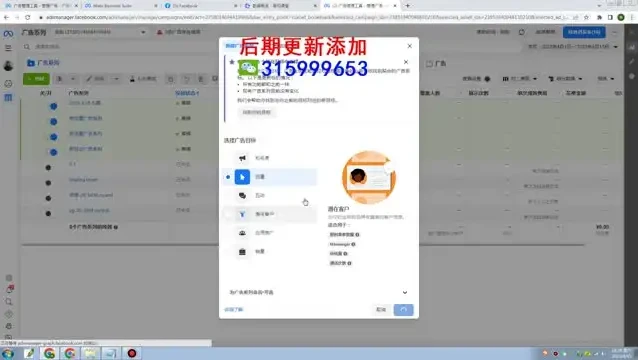
Task: Click the refresh icon in top bar
Action: click(522, 32)
